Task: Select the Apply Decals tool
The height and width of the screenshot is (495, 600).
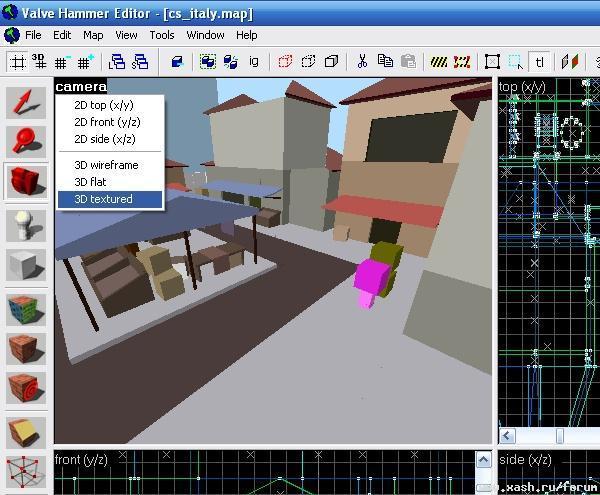Action: click(x=25, y=388)
